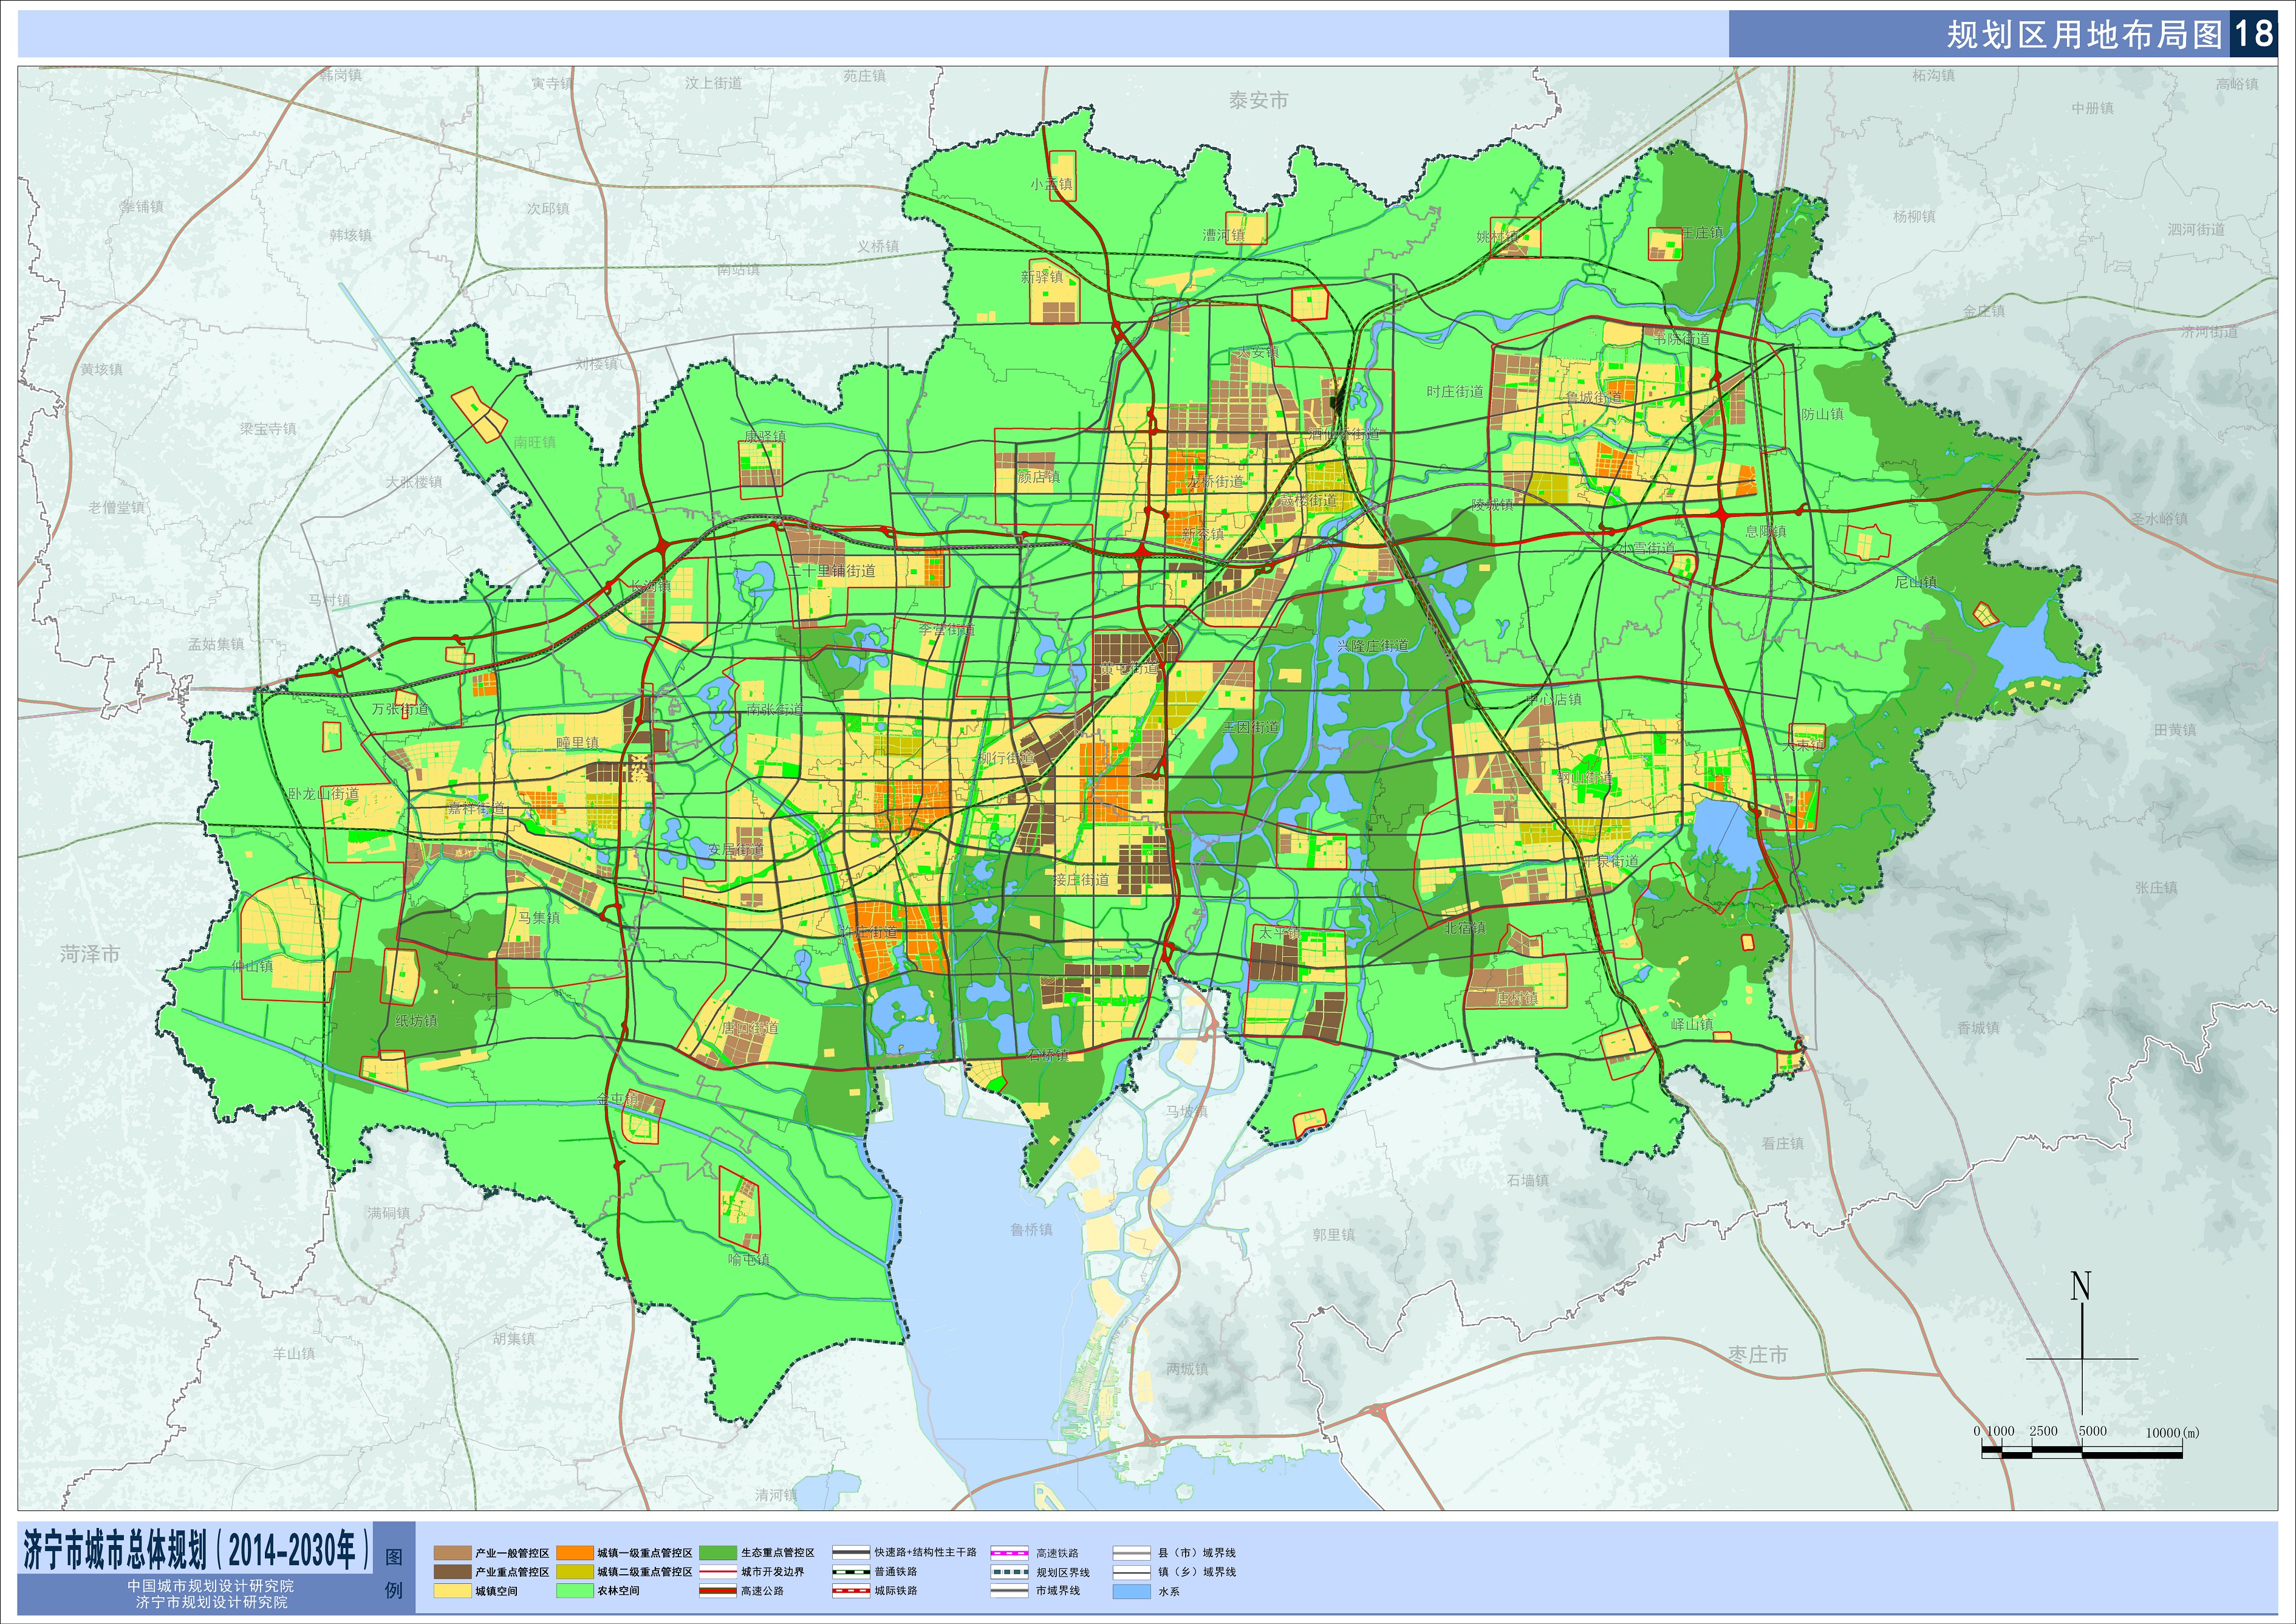Click the 快速路+结构性主干路 legend symbol

850,1553
